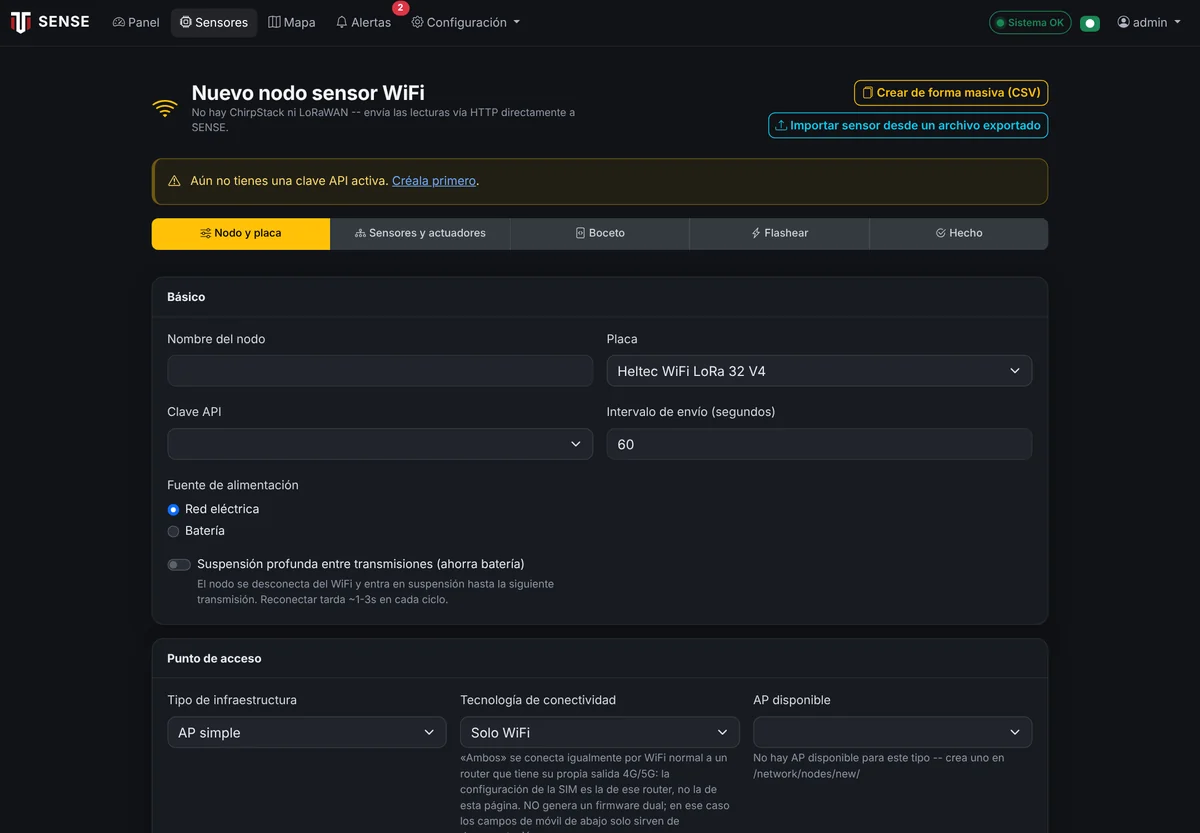Open Tipo de infraestructura dropdown (AP simple)

click(x=306, y=732)
